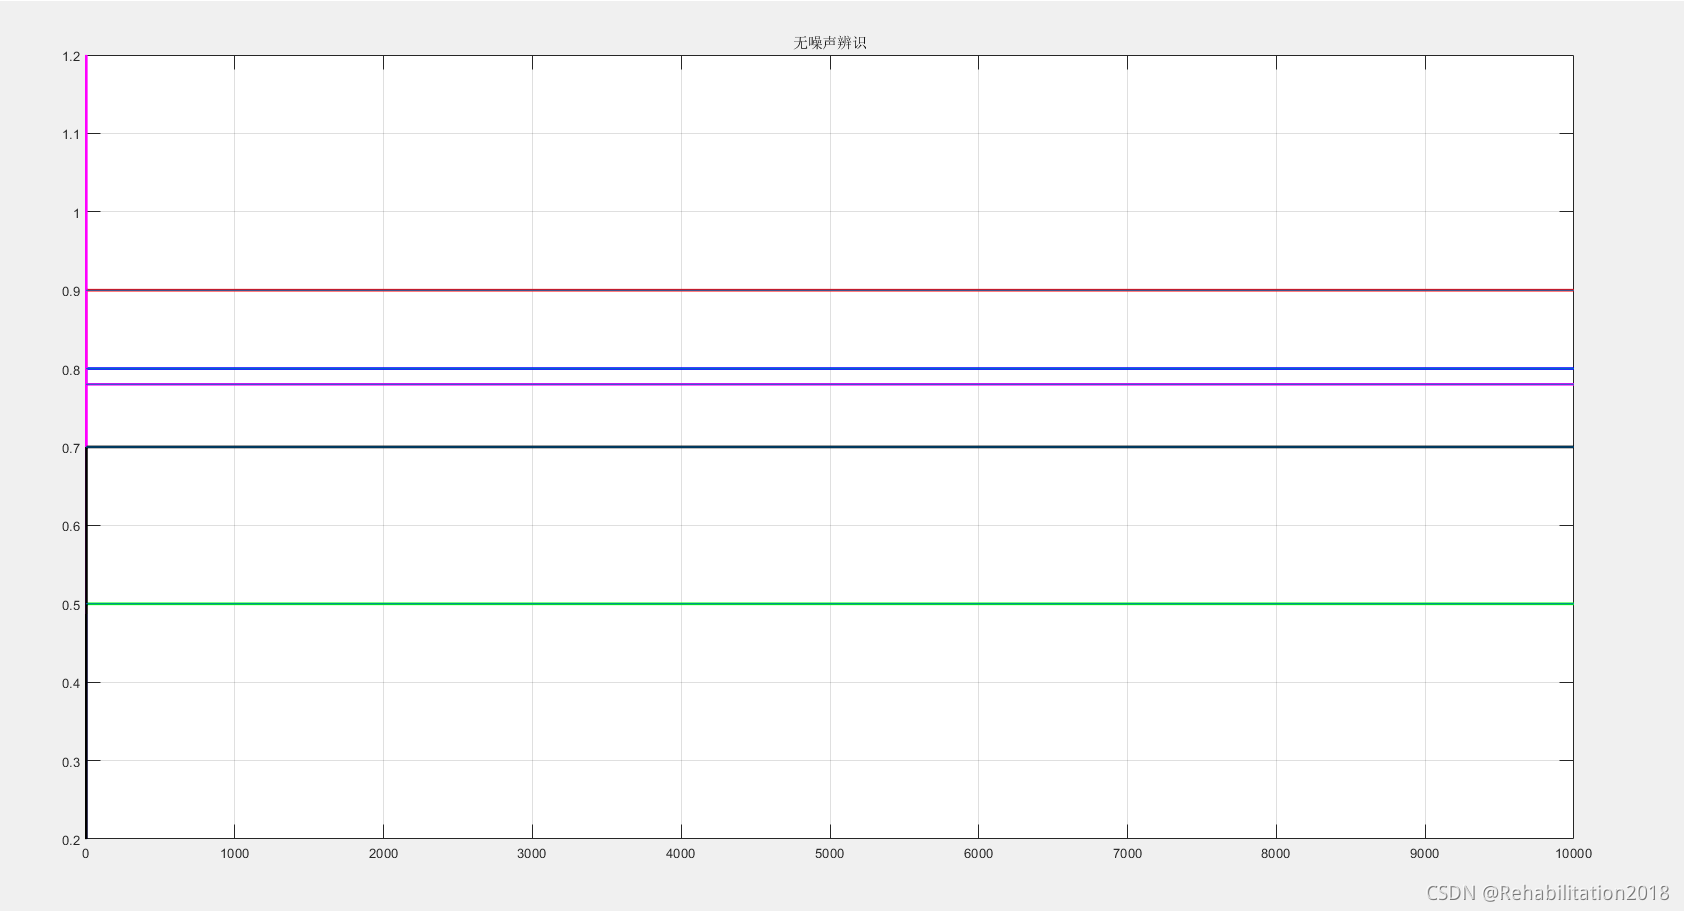Click x-axis tick label 9000
Screen dimensions: 1684x911
coord(1425,853)
